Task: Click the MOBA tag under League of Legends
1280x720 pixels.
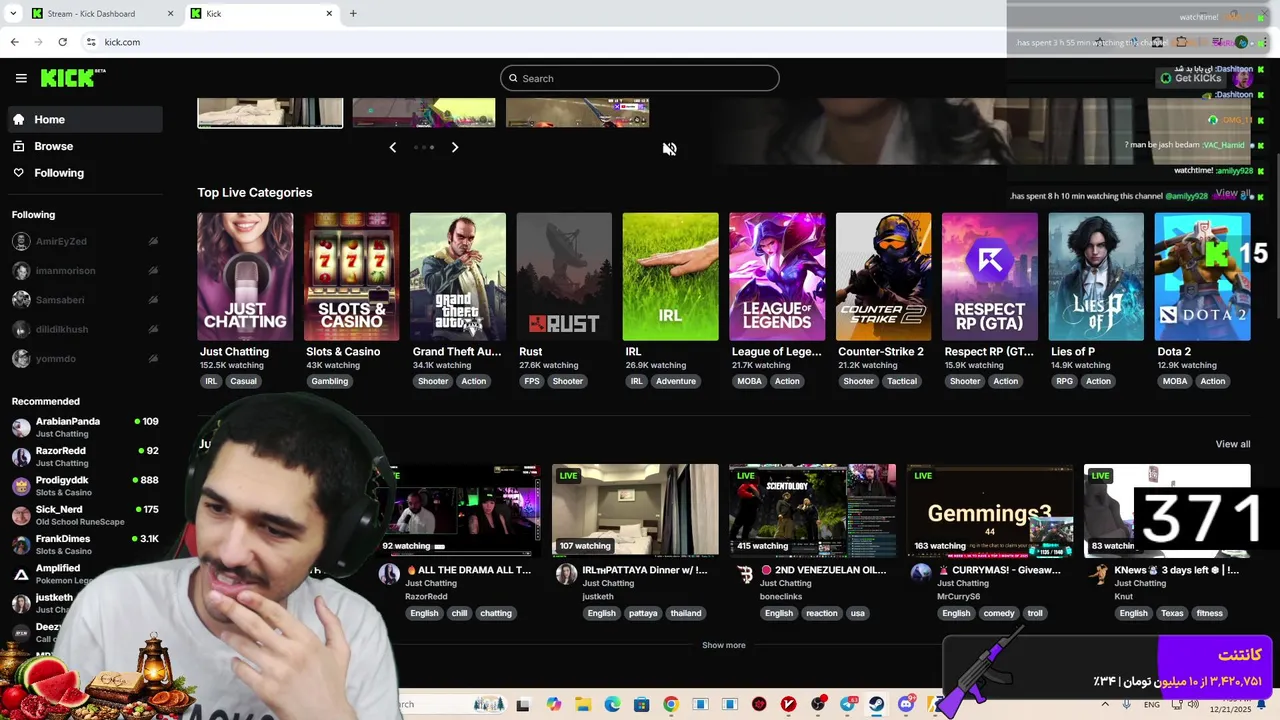Action: point(749,381)
